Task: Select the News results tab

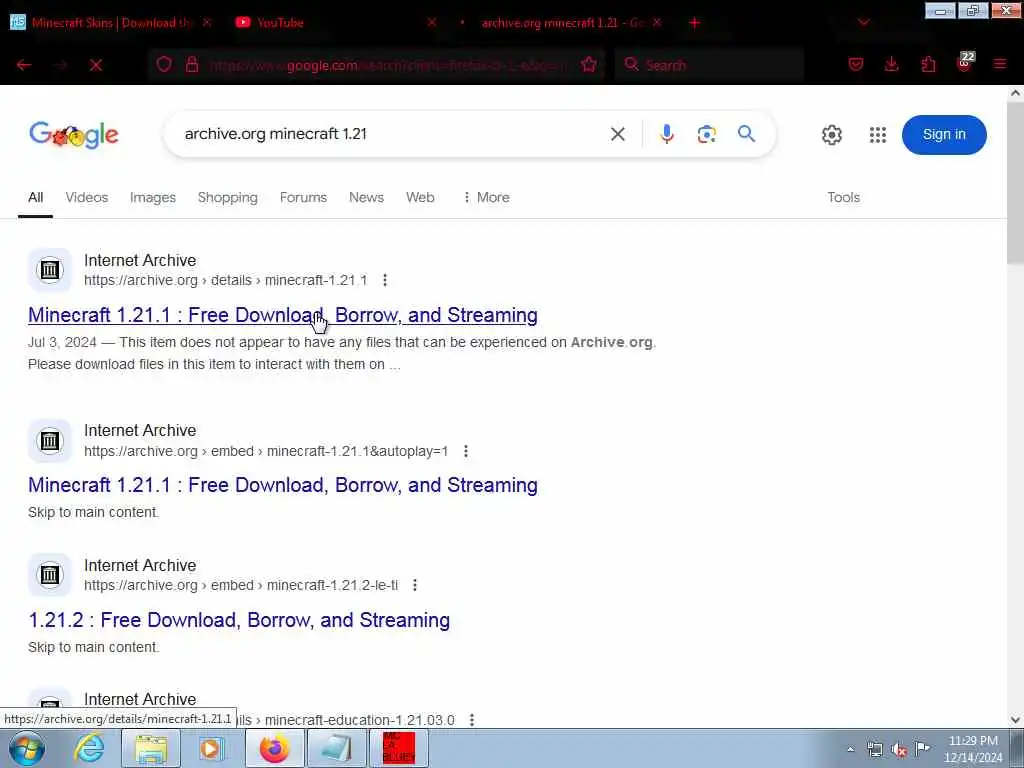Action: pyautogui.click(x=366, y=197)
